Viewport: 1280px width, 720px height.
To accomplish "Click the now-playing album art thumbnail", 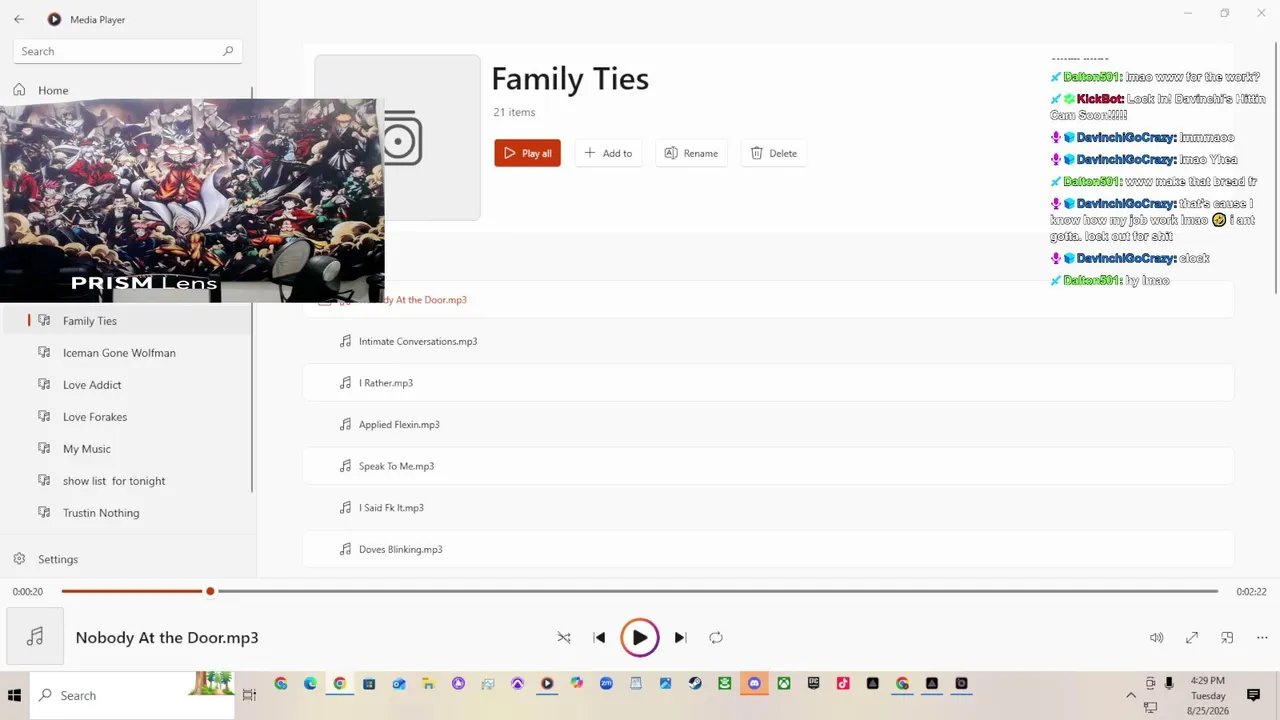I will pos(35,637).
